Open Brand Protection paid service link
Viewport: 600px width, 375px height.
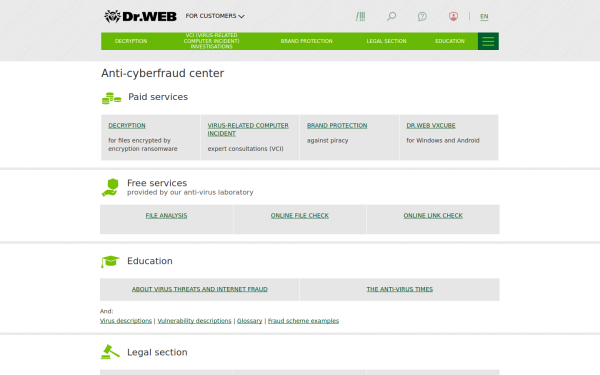pyautogui.click(x=337, y=126)
